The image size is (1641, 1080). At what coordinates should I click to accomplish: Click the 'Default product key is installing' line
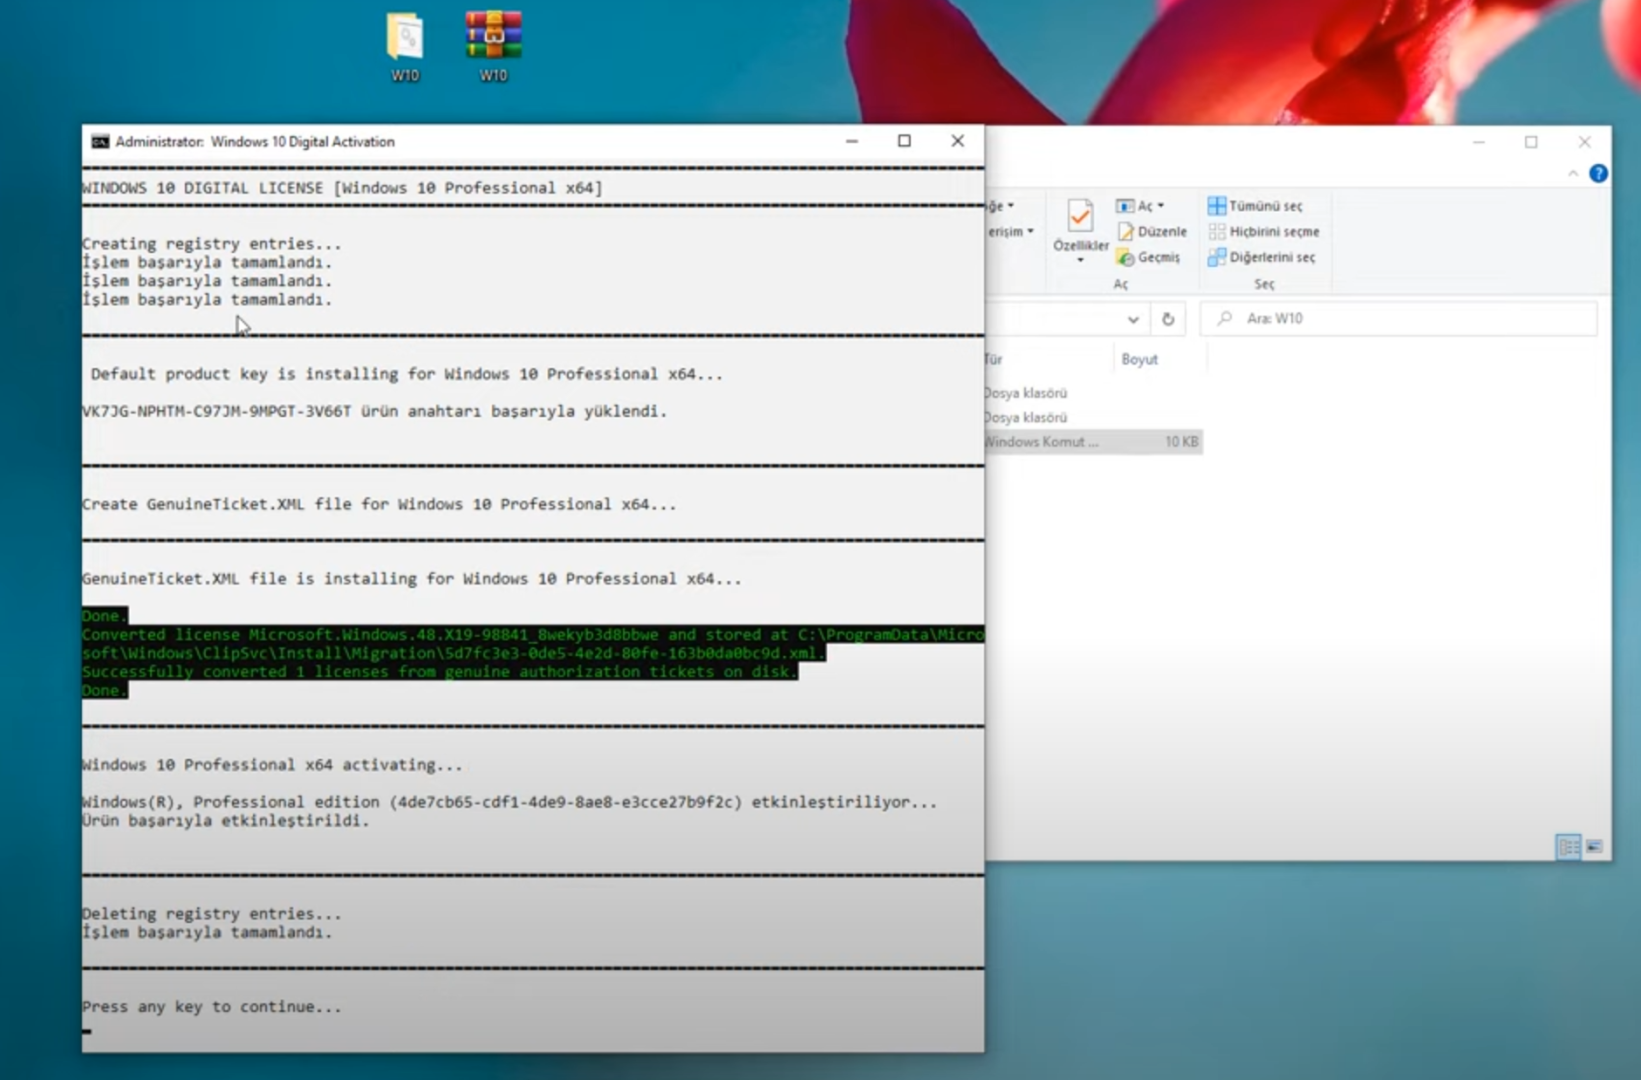click(406, 374)
